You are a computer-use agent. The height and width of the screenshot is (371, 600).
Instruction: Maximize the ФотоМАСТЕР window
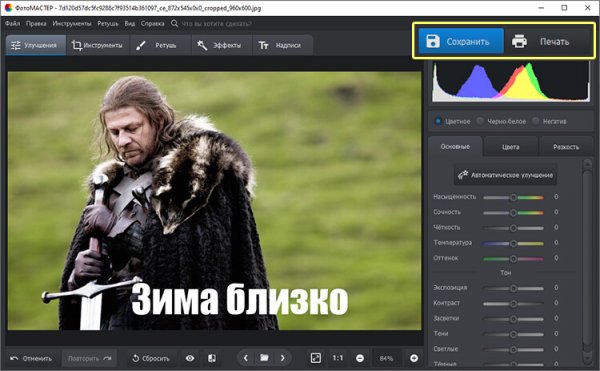click(564, 8)
